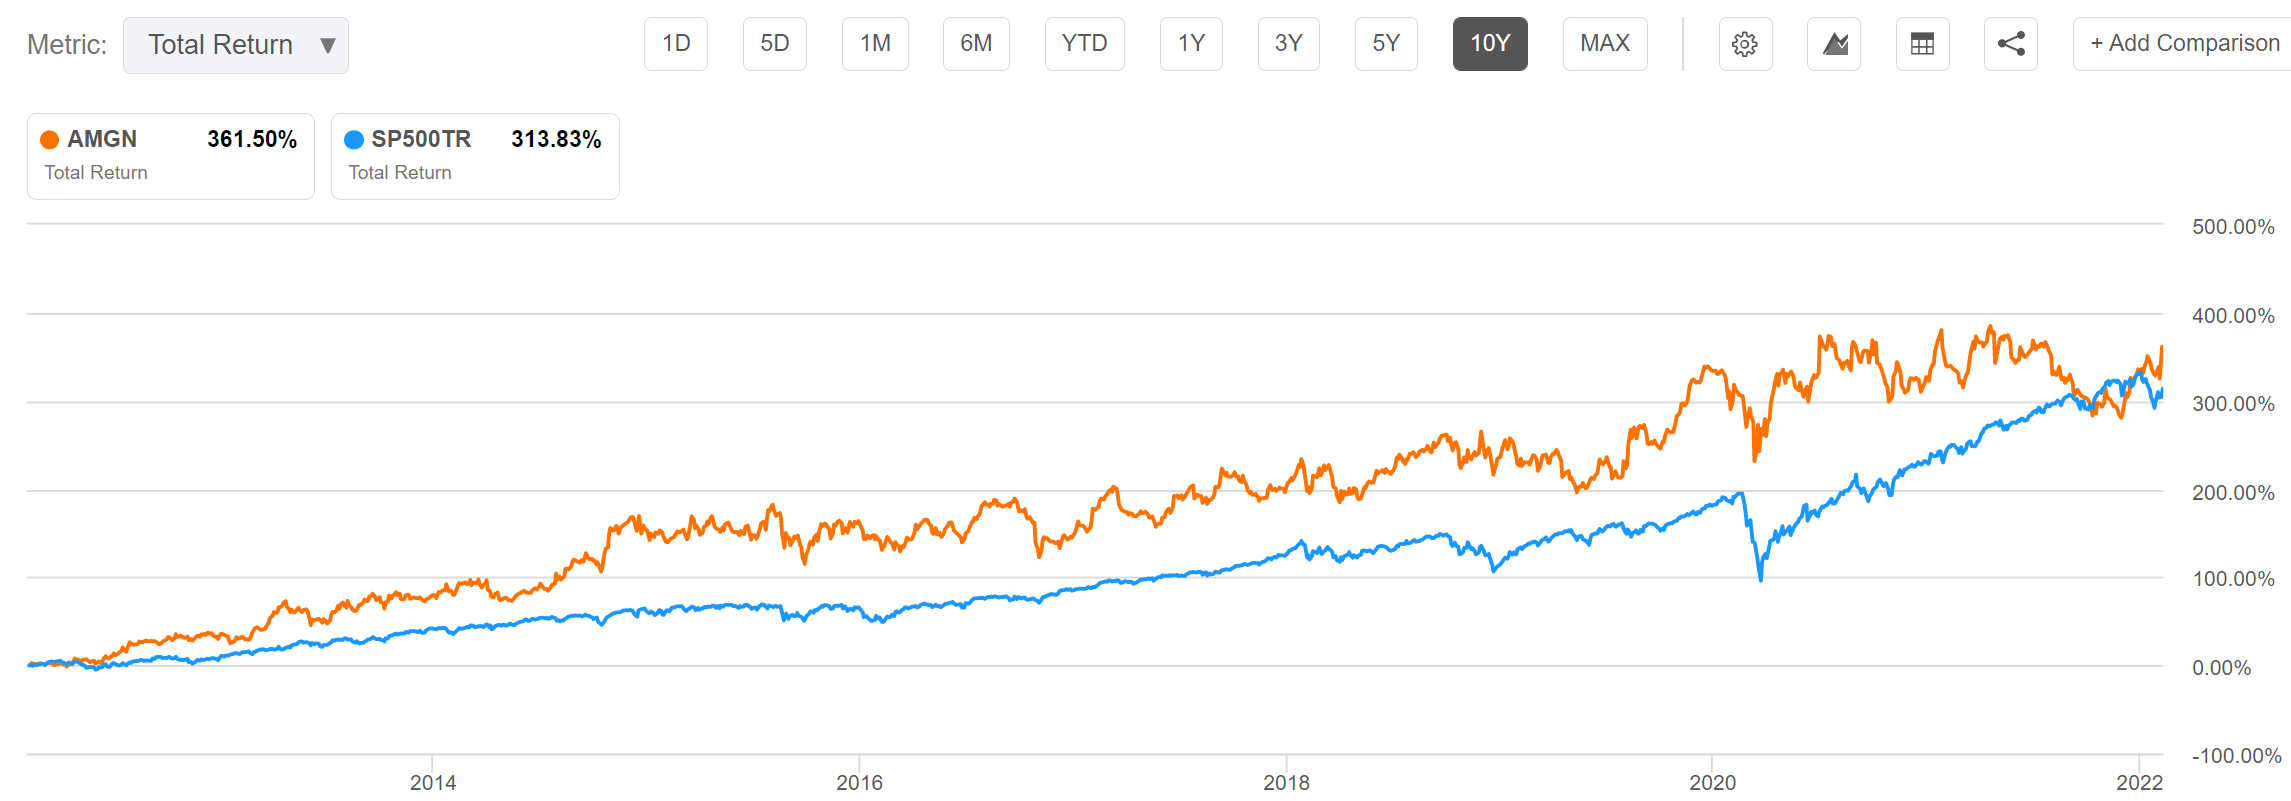Image resolution: width=2291 pixels, height=801 pixels.
Task: Click the 300.00% y-axis label
Action: (2233, 404)
